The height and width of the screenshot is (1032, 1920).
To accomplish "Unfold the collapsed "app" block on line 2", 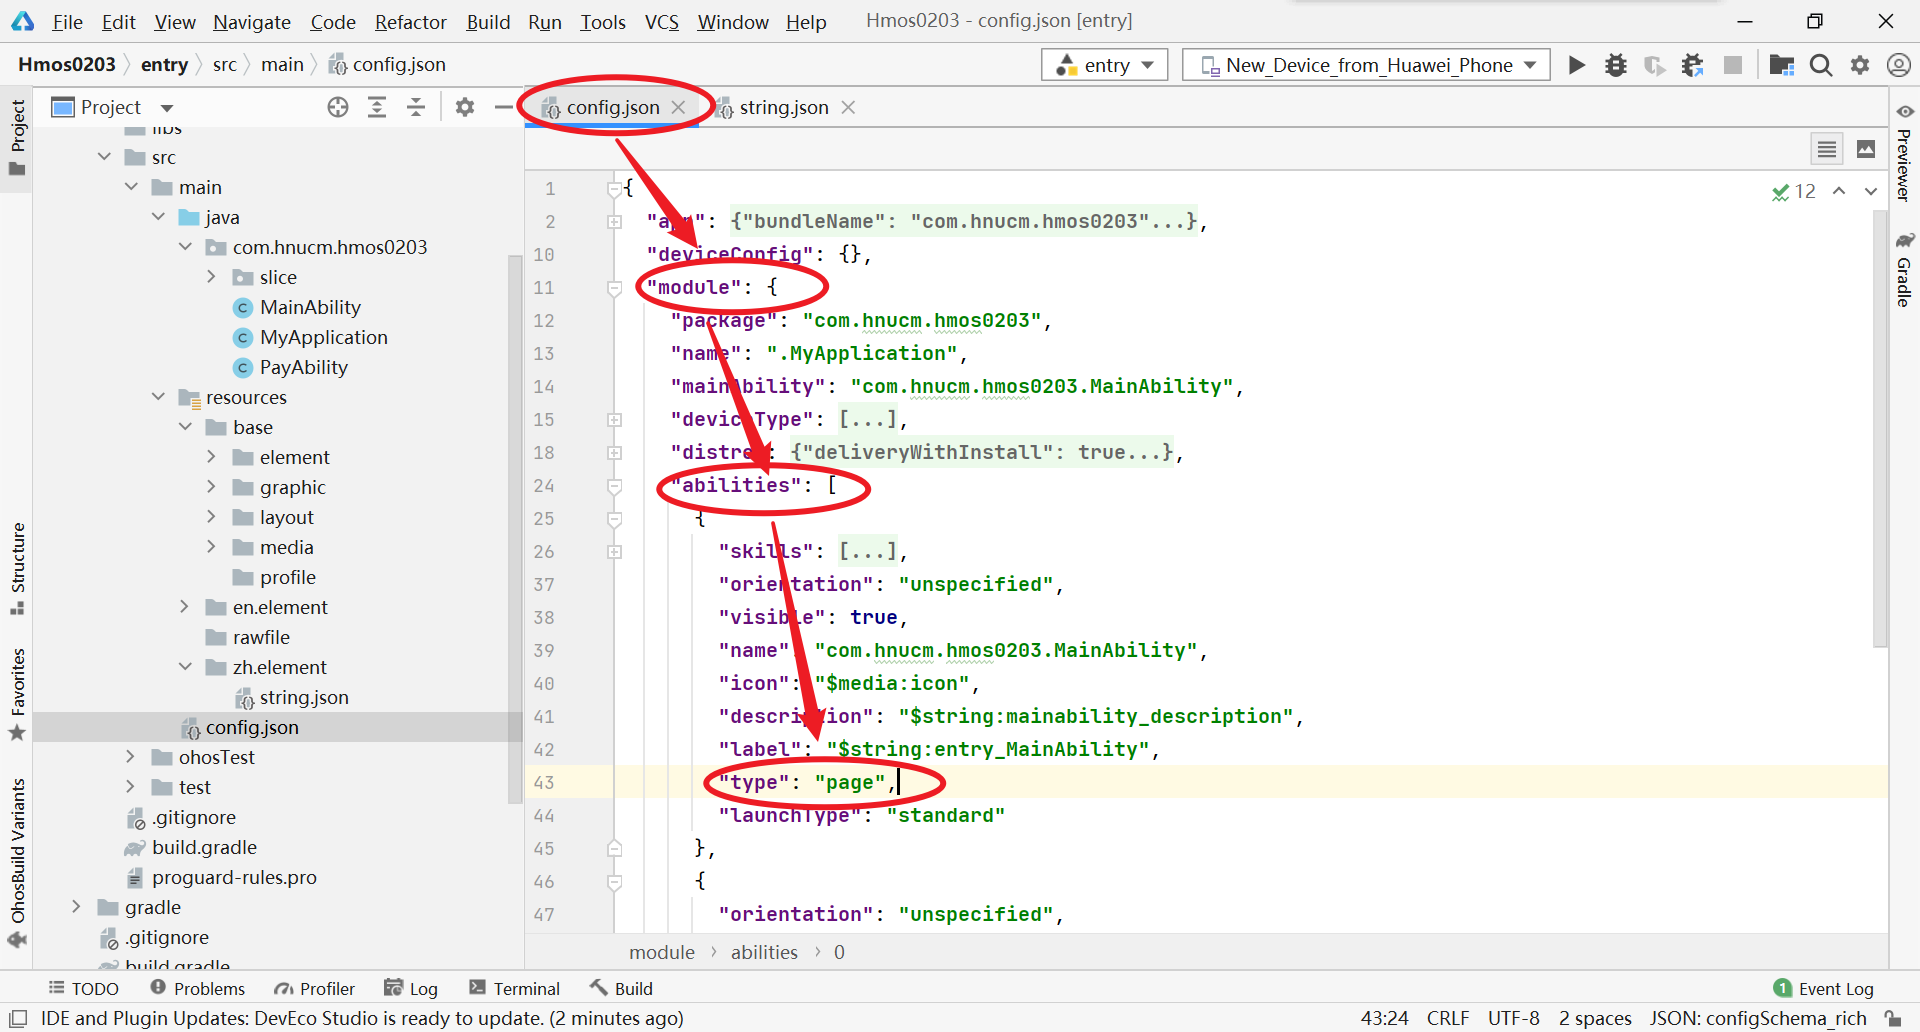I will coord(615,222).
